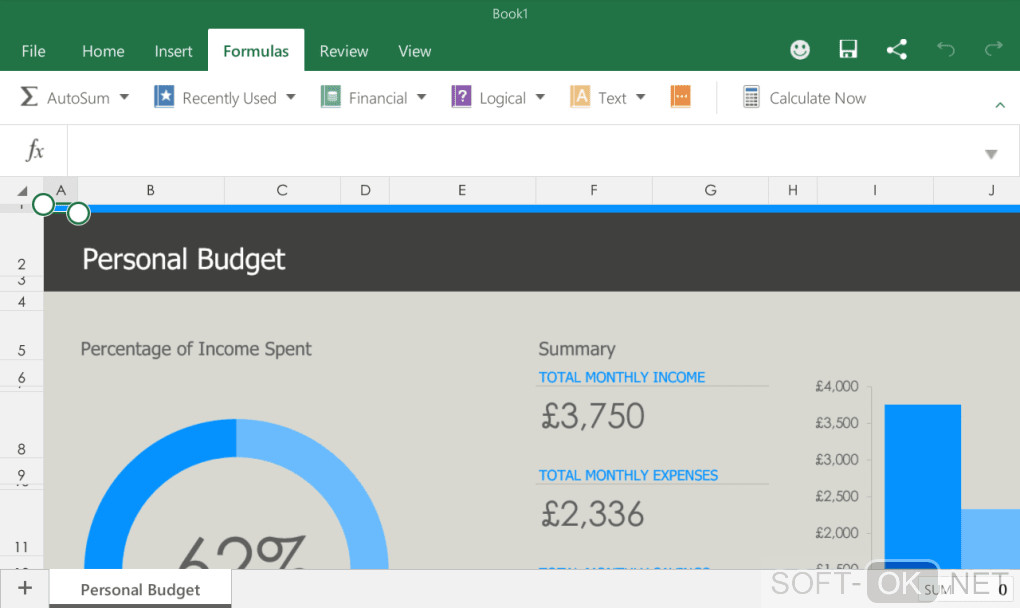Screen dimensions: 1020x608
Task: Select the Formulas tab
Action: [256, 51]
